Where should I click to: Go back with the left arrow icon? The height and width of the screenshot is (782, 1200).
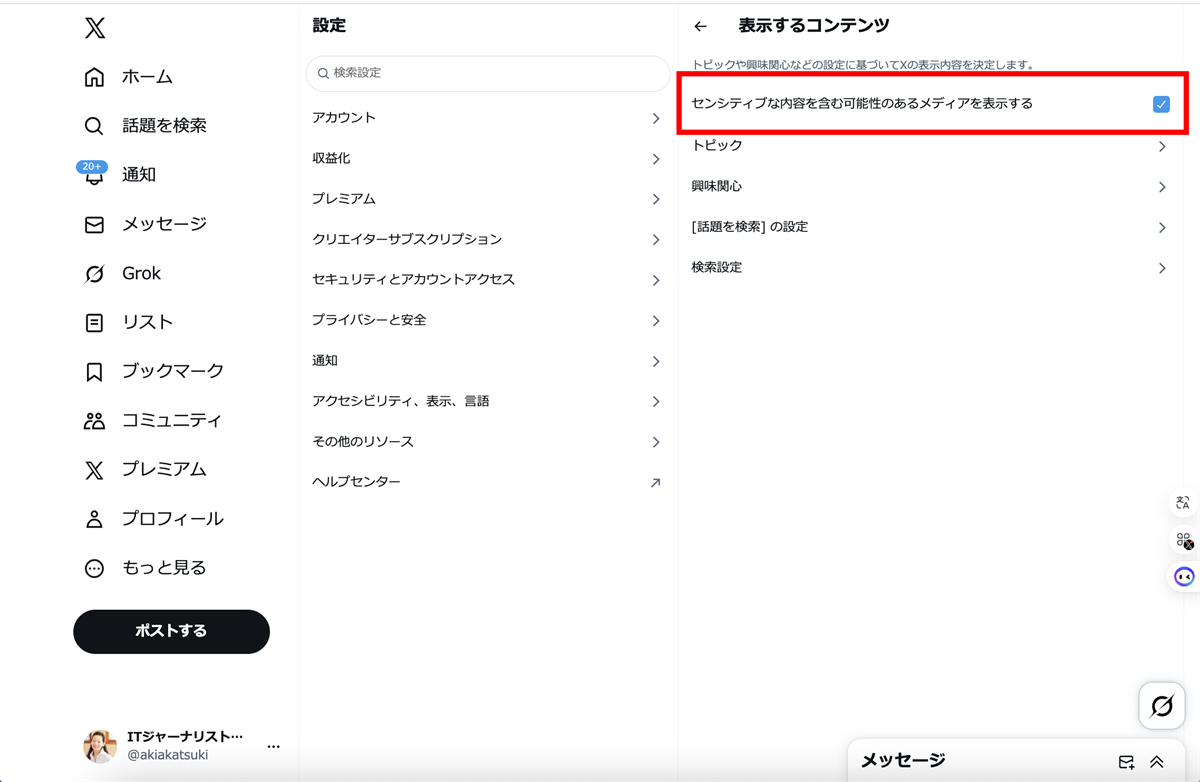coord(701,27)
